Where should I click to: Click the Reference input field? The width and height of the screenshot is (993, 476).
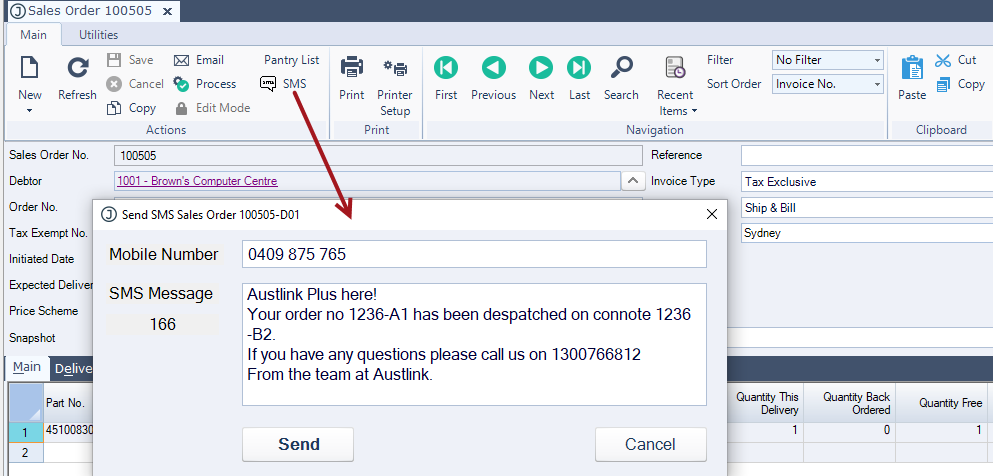(x=866, y=155)
